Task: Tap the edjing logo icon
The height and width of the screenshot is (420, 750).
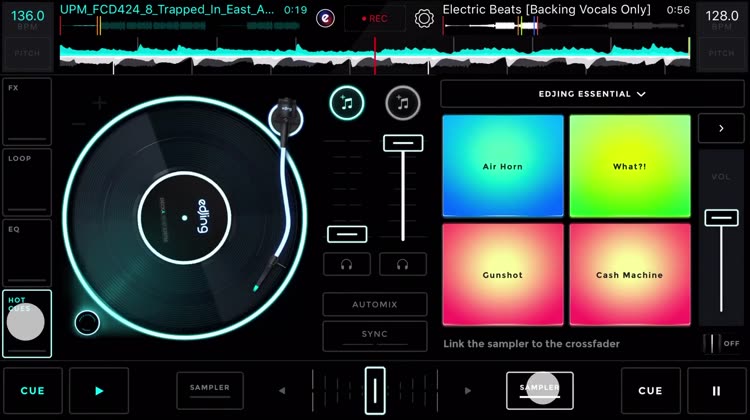Action: [325, 18]
